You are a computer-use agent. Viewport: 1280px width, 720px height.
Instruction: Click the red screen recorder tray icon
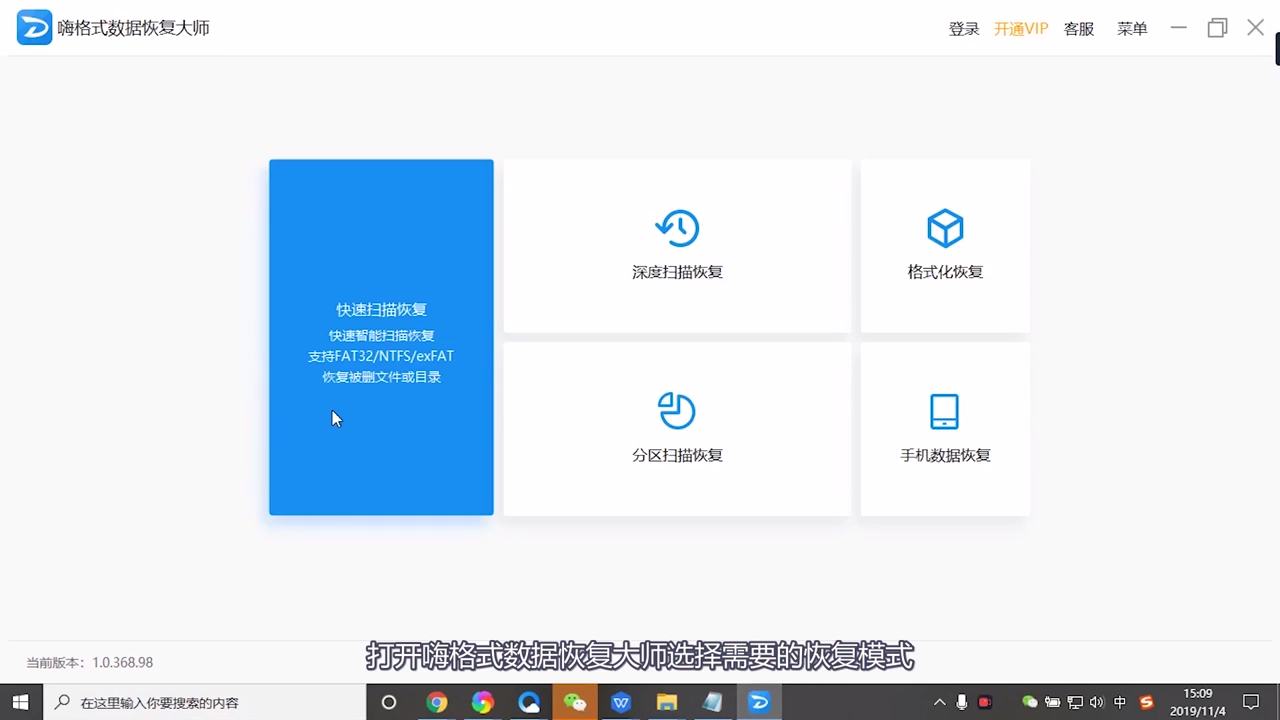tap(985, 702)
